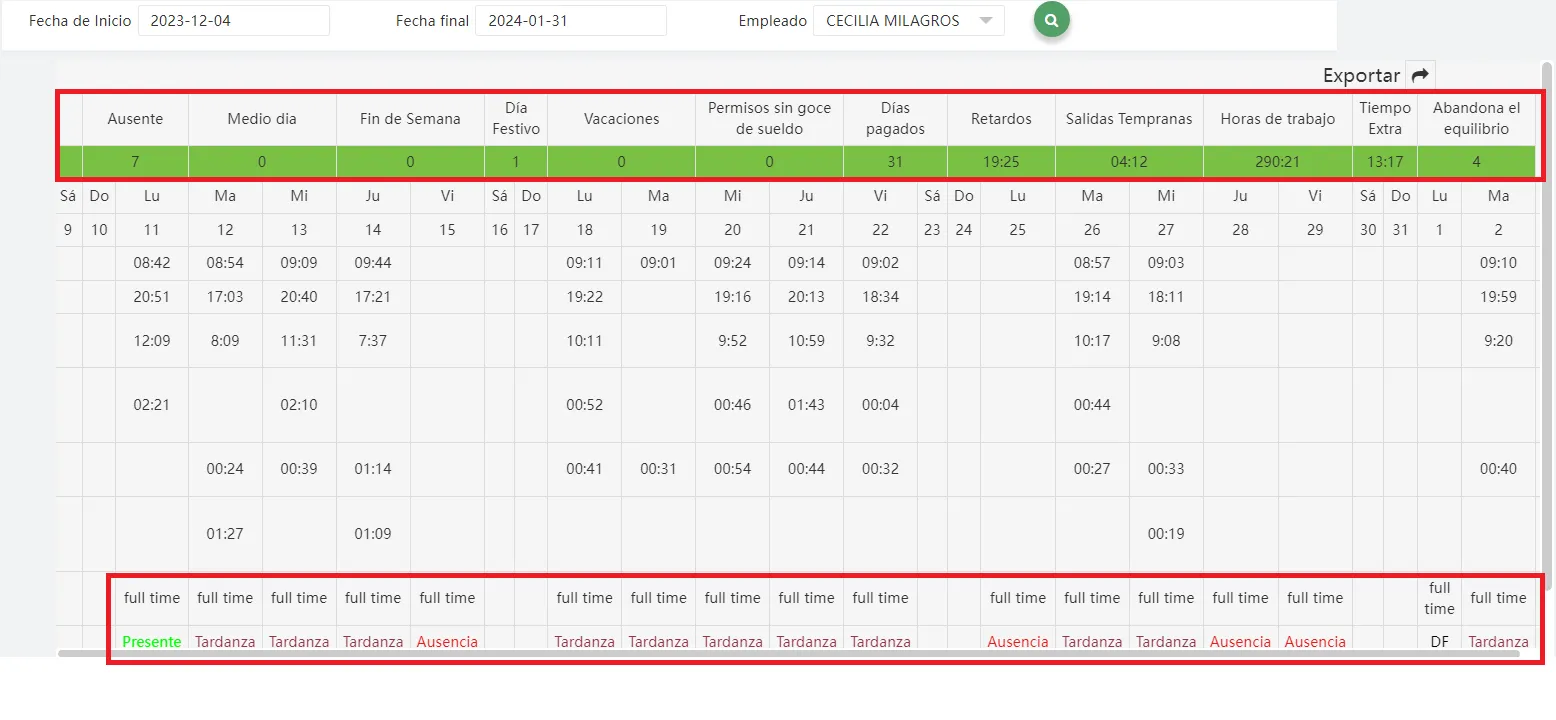
Task: Click the 08:42 check-in time on day 11
Action: [x=152, y=264]
